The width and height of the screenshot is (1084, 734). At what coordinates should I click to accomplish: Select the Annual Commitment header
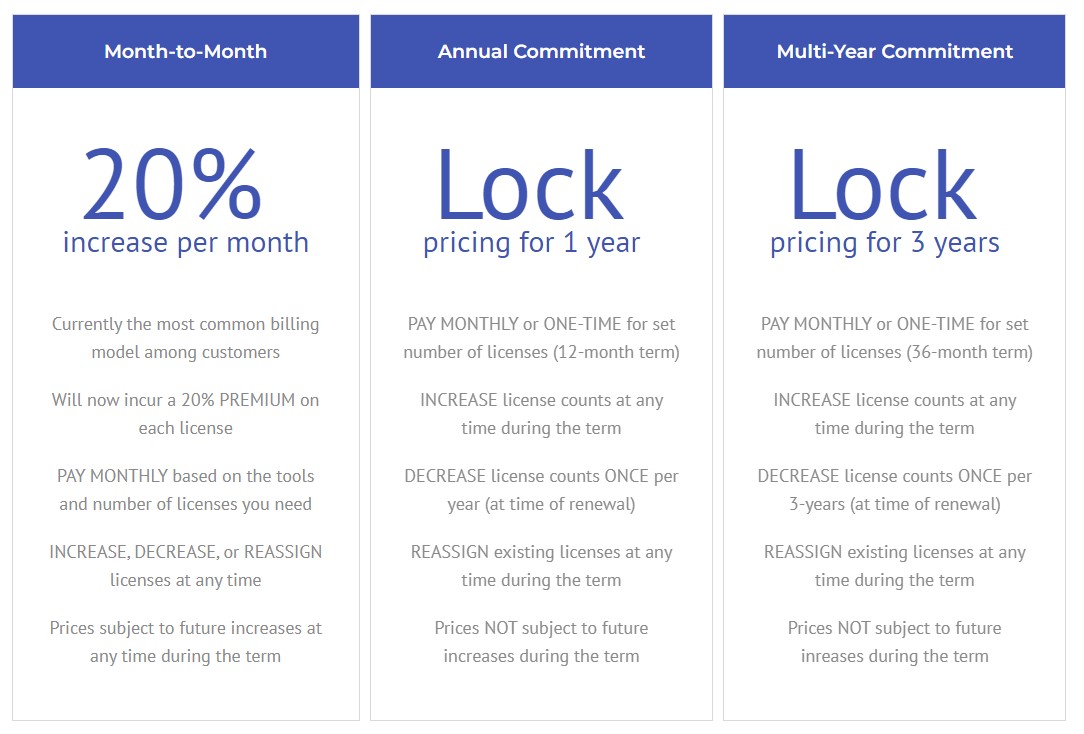tap(541, 51)
